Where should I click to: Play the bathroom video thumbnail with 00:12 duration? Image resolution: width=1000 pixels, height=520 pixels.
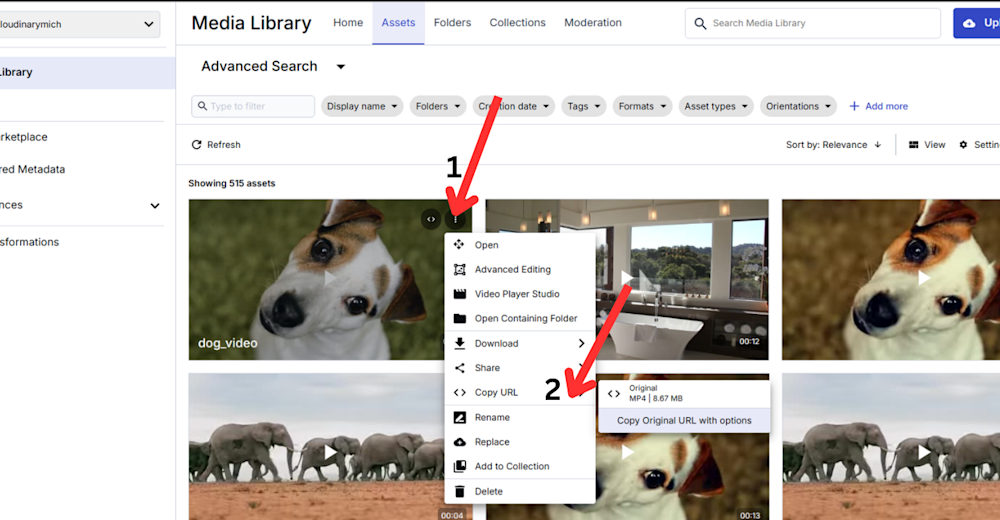click(x=627, y=279)
